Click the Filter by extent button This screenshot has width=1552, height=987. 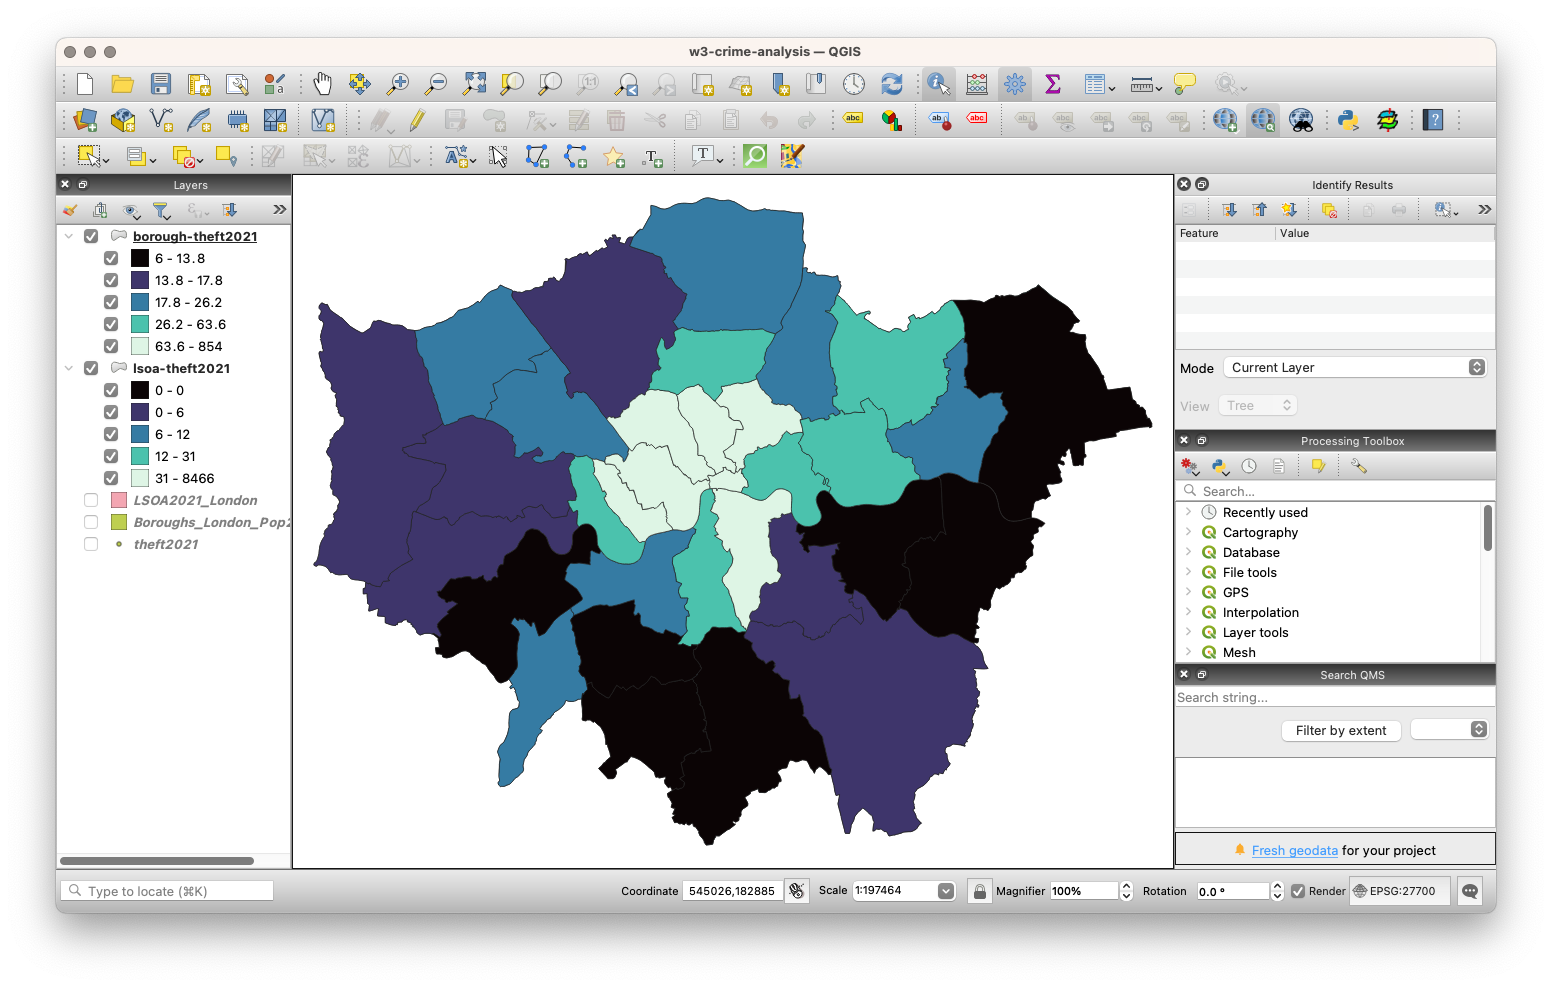click(x=1341, y=730)
